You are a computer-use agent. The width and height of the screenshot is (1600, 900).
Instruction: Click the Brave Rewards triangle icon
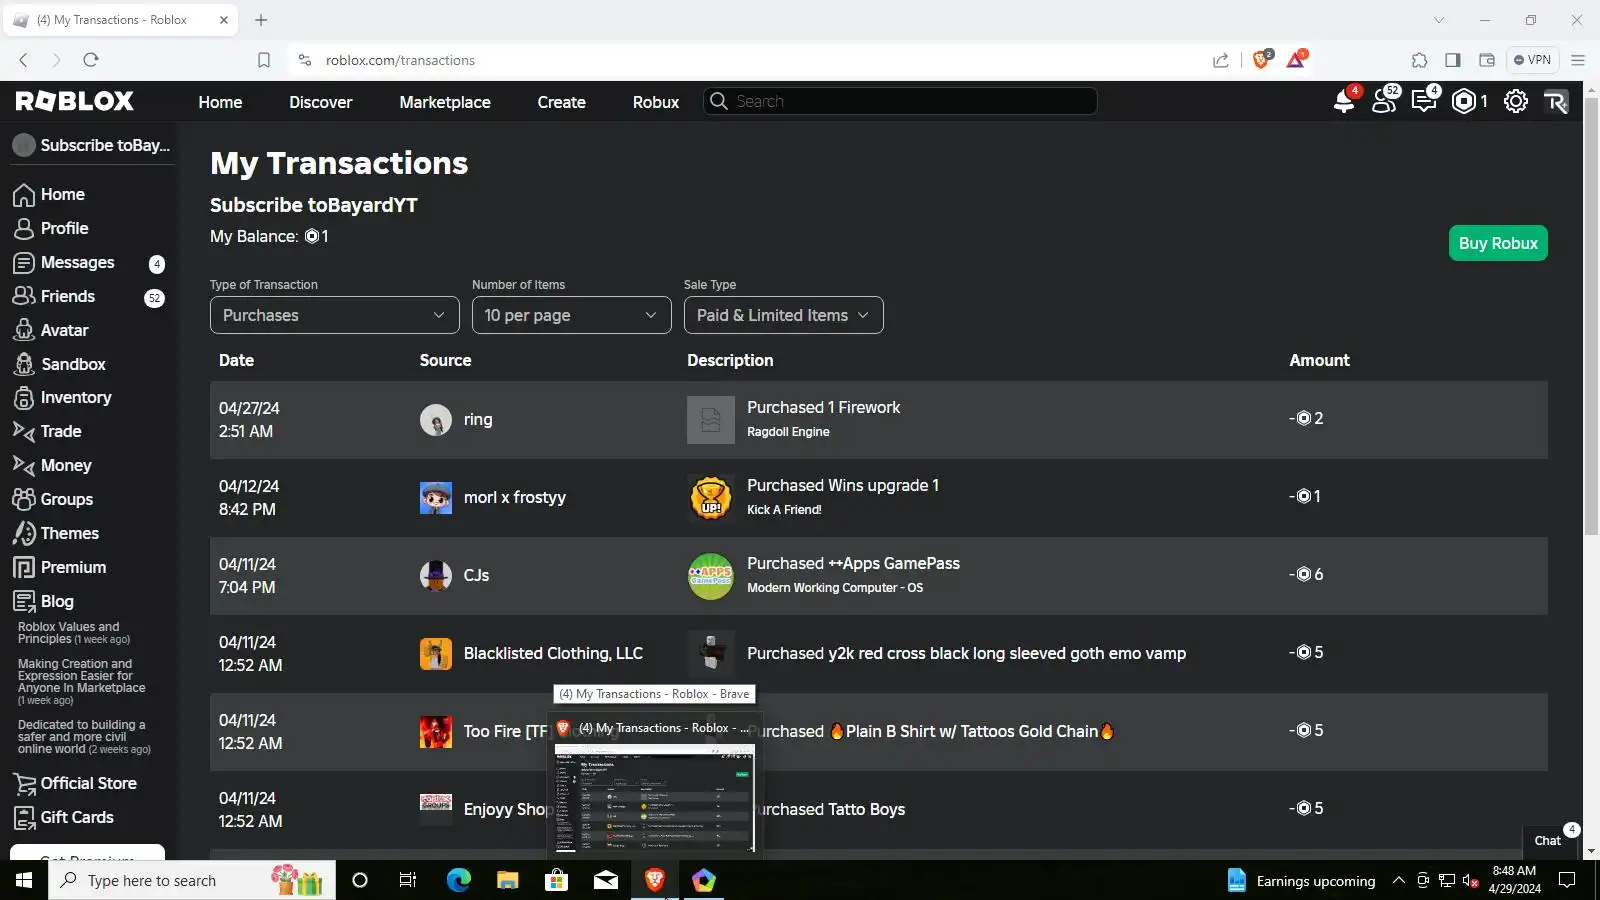[x=1296, y=60]
